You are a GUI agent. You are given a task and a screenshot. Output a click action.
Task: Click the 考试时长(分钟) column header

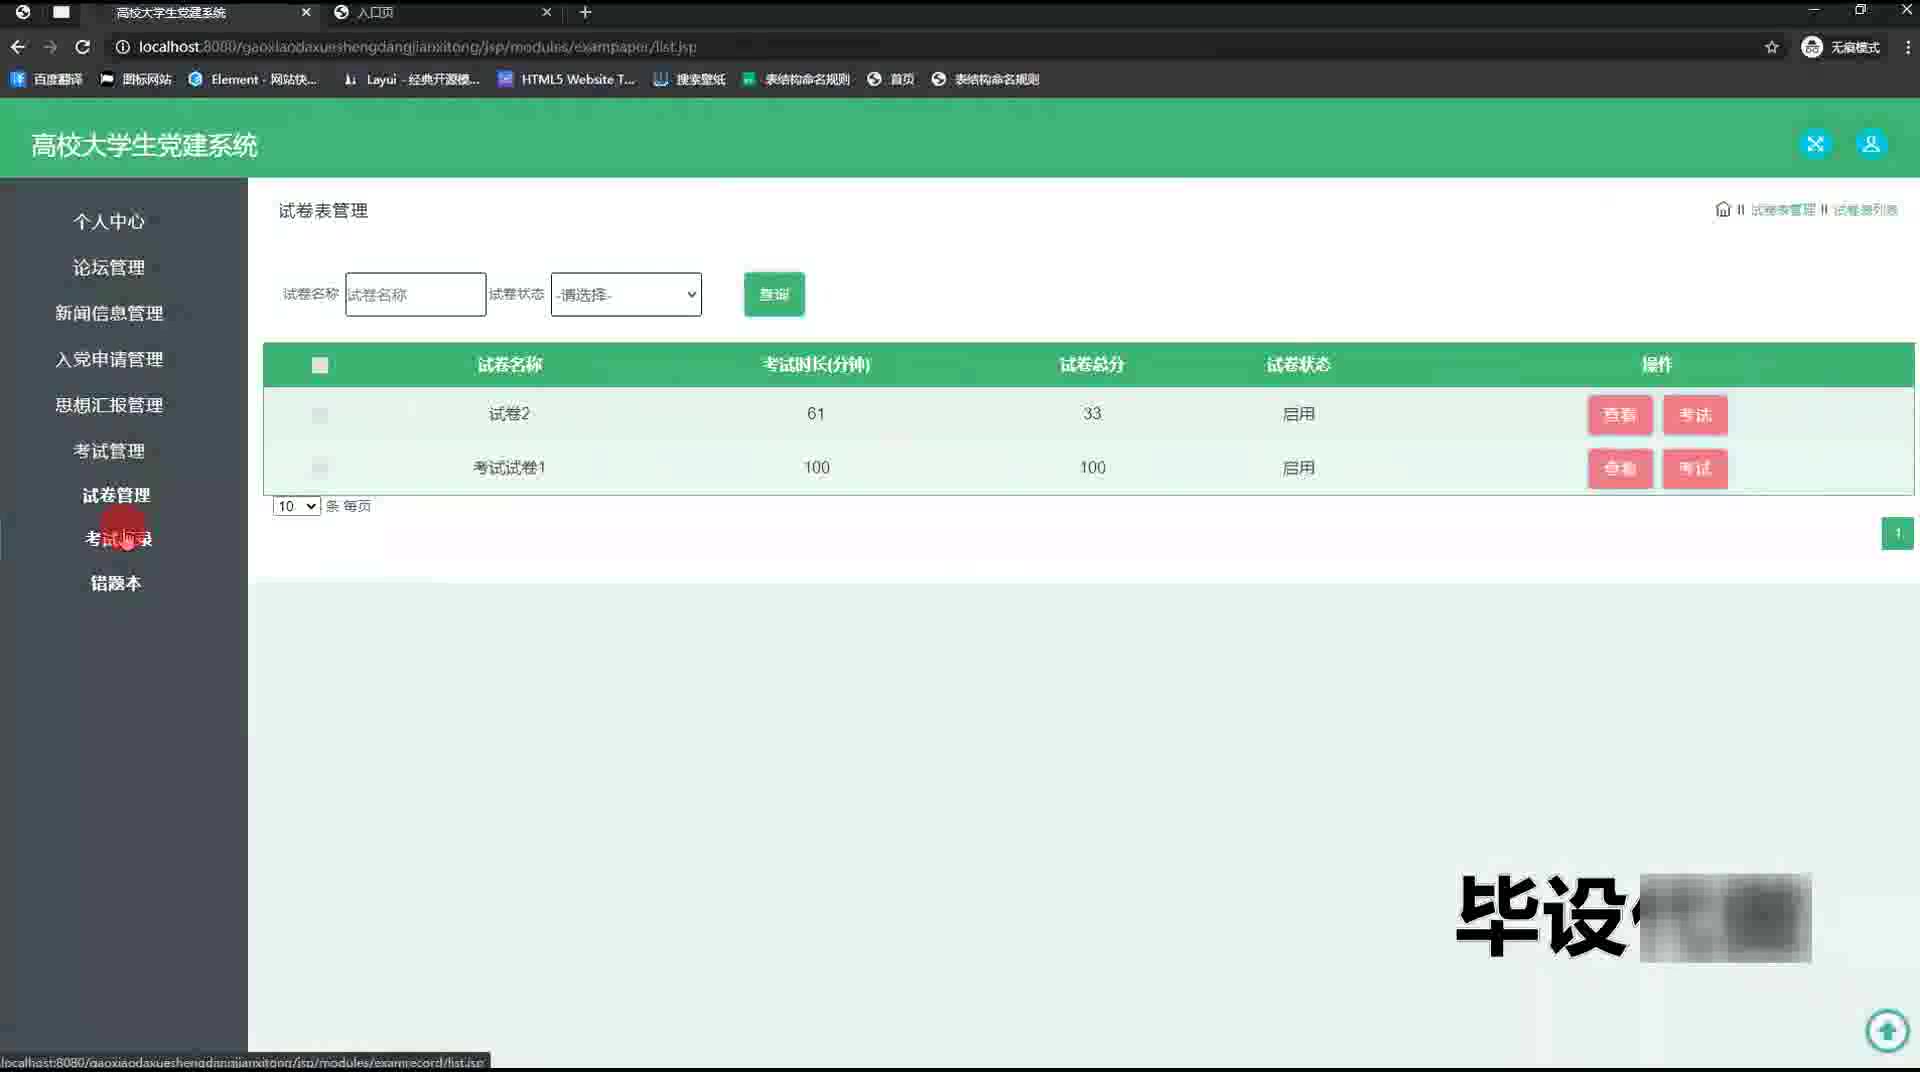tap(816, 365)
